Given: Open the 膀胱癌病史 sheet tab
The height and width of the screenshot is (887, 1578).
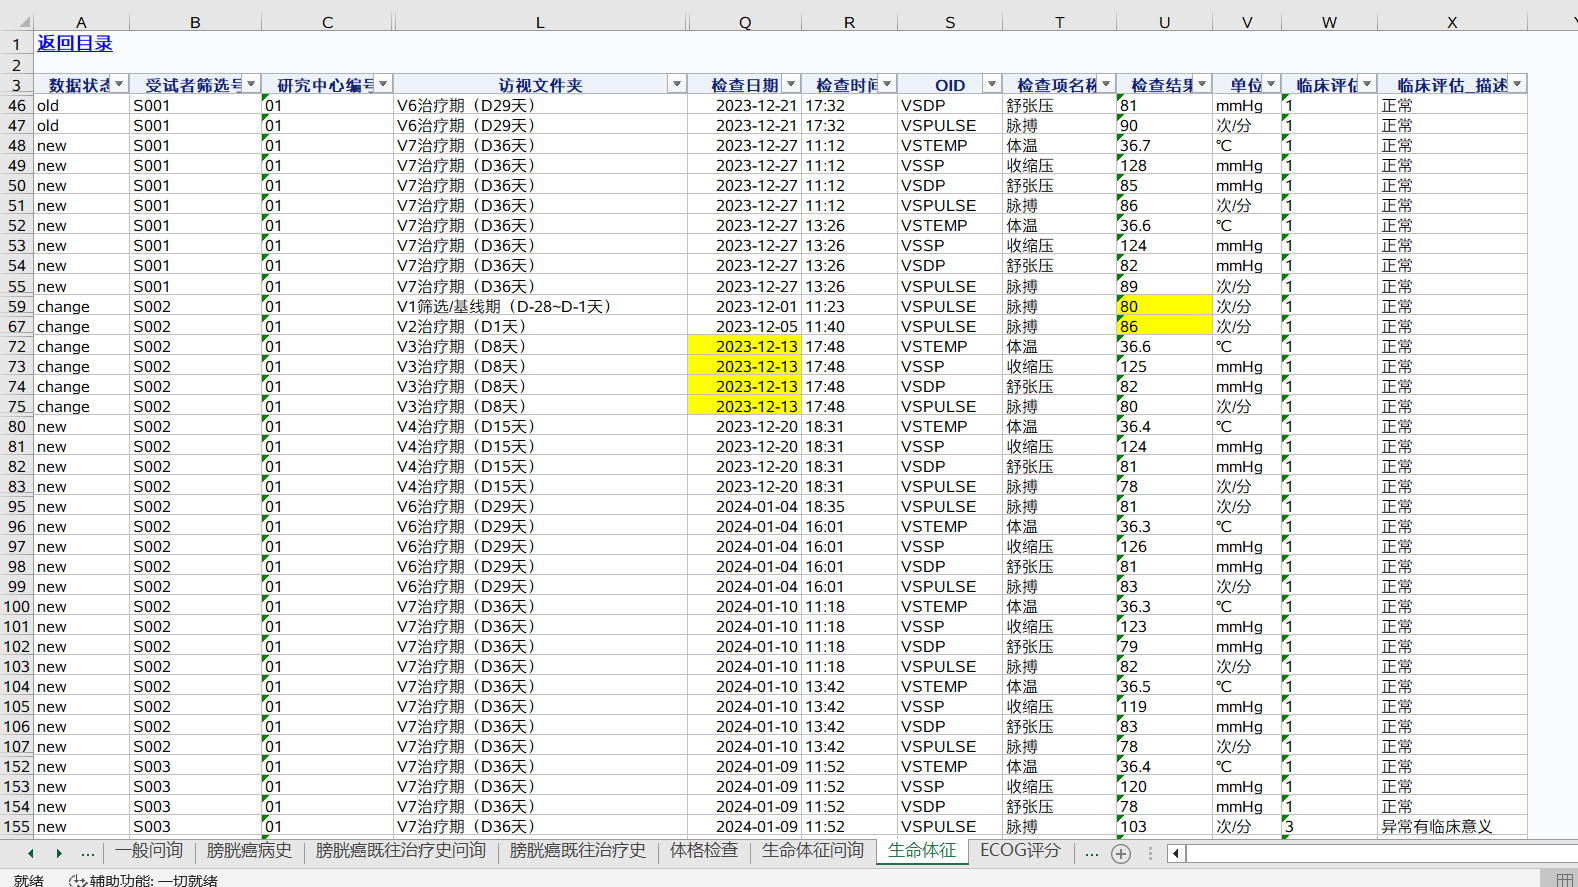Looking at the screenshot, I should [249, 851].
